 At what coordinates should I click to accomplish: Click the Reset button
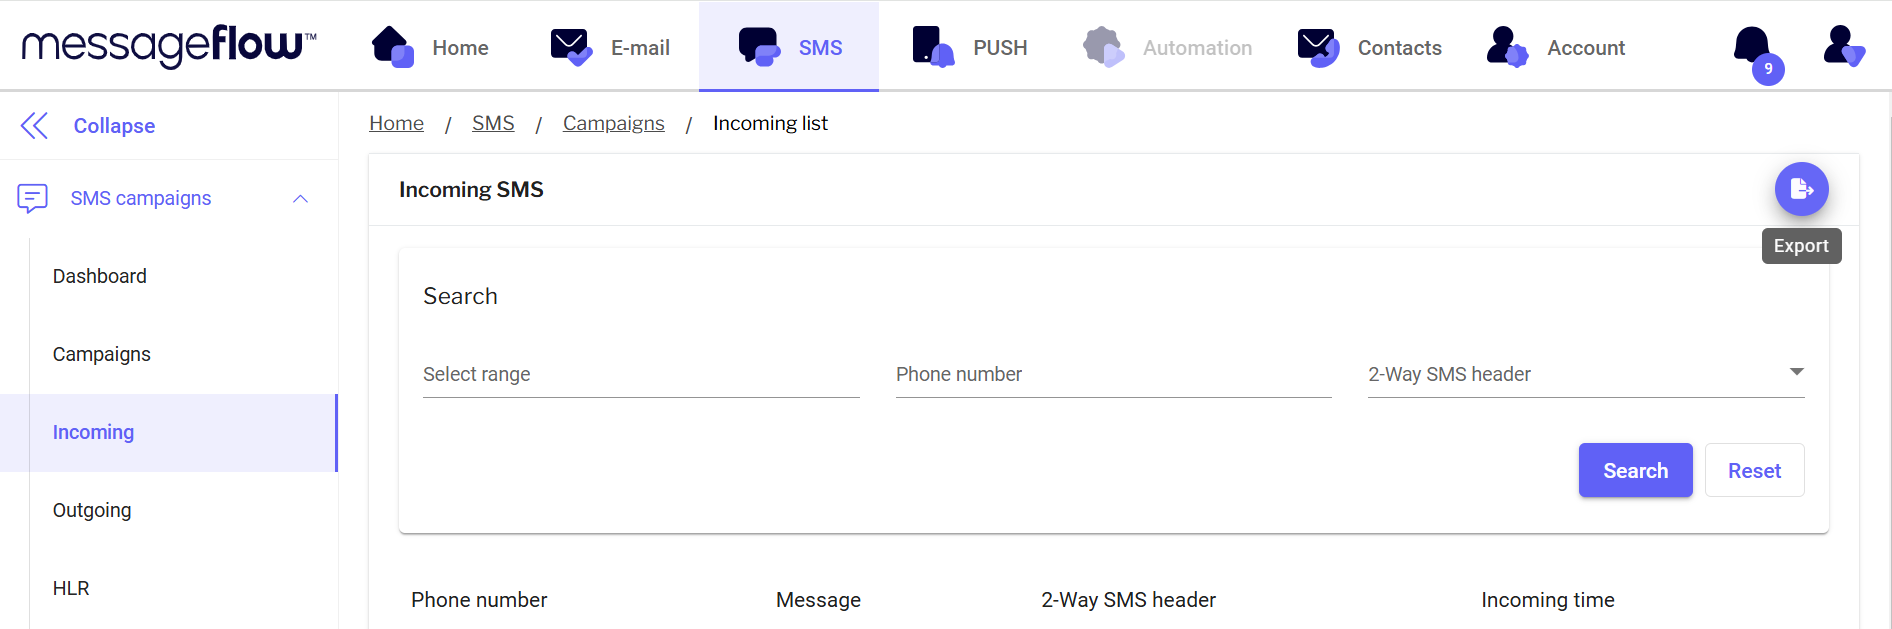1754,470
